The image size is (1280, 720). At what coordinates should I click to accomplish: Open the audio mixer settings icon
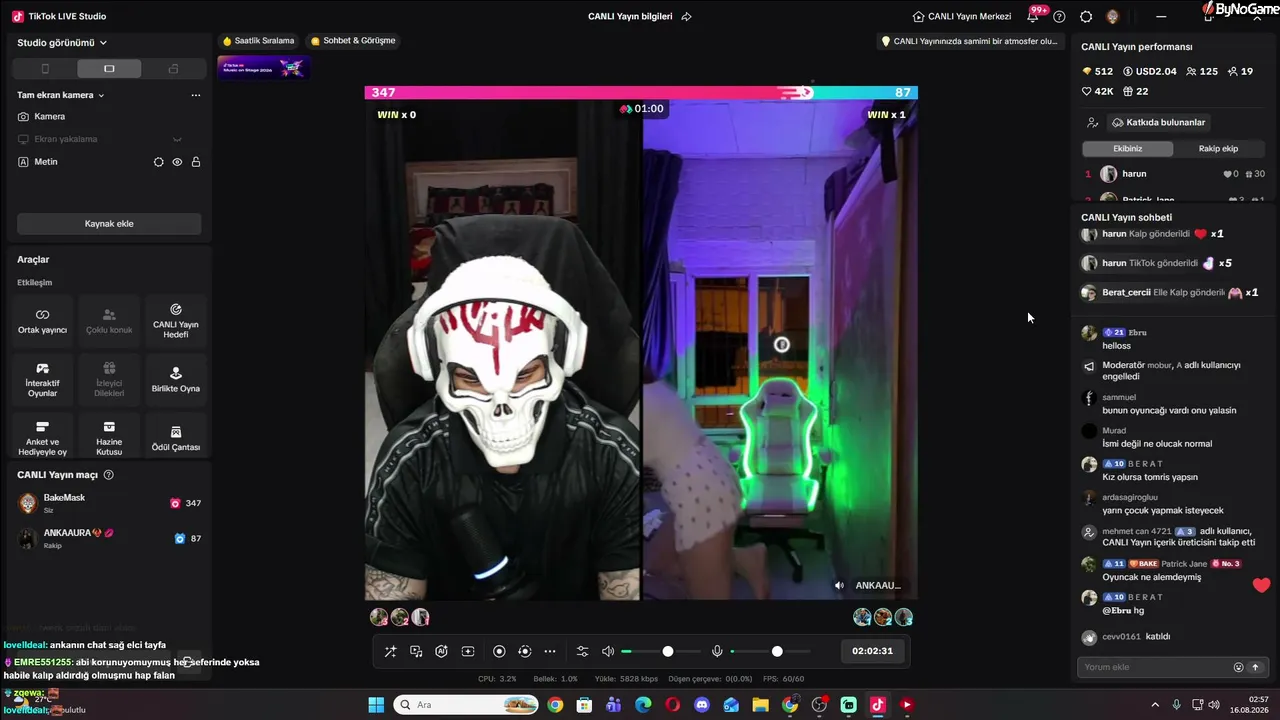point(583,651)
